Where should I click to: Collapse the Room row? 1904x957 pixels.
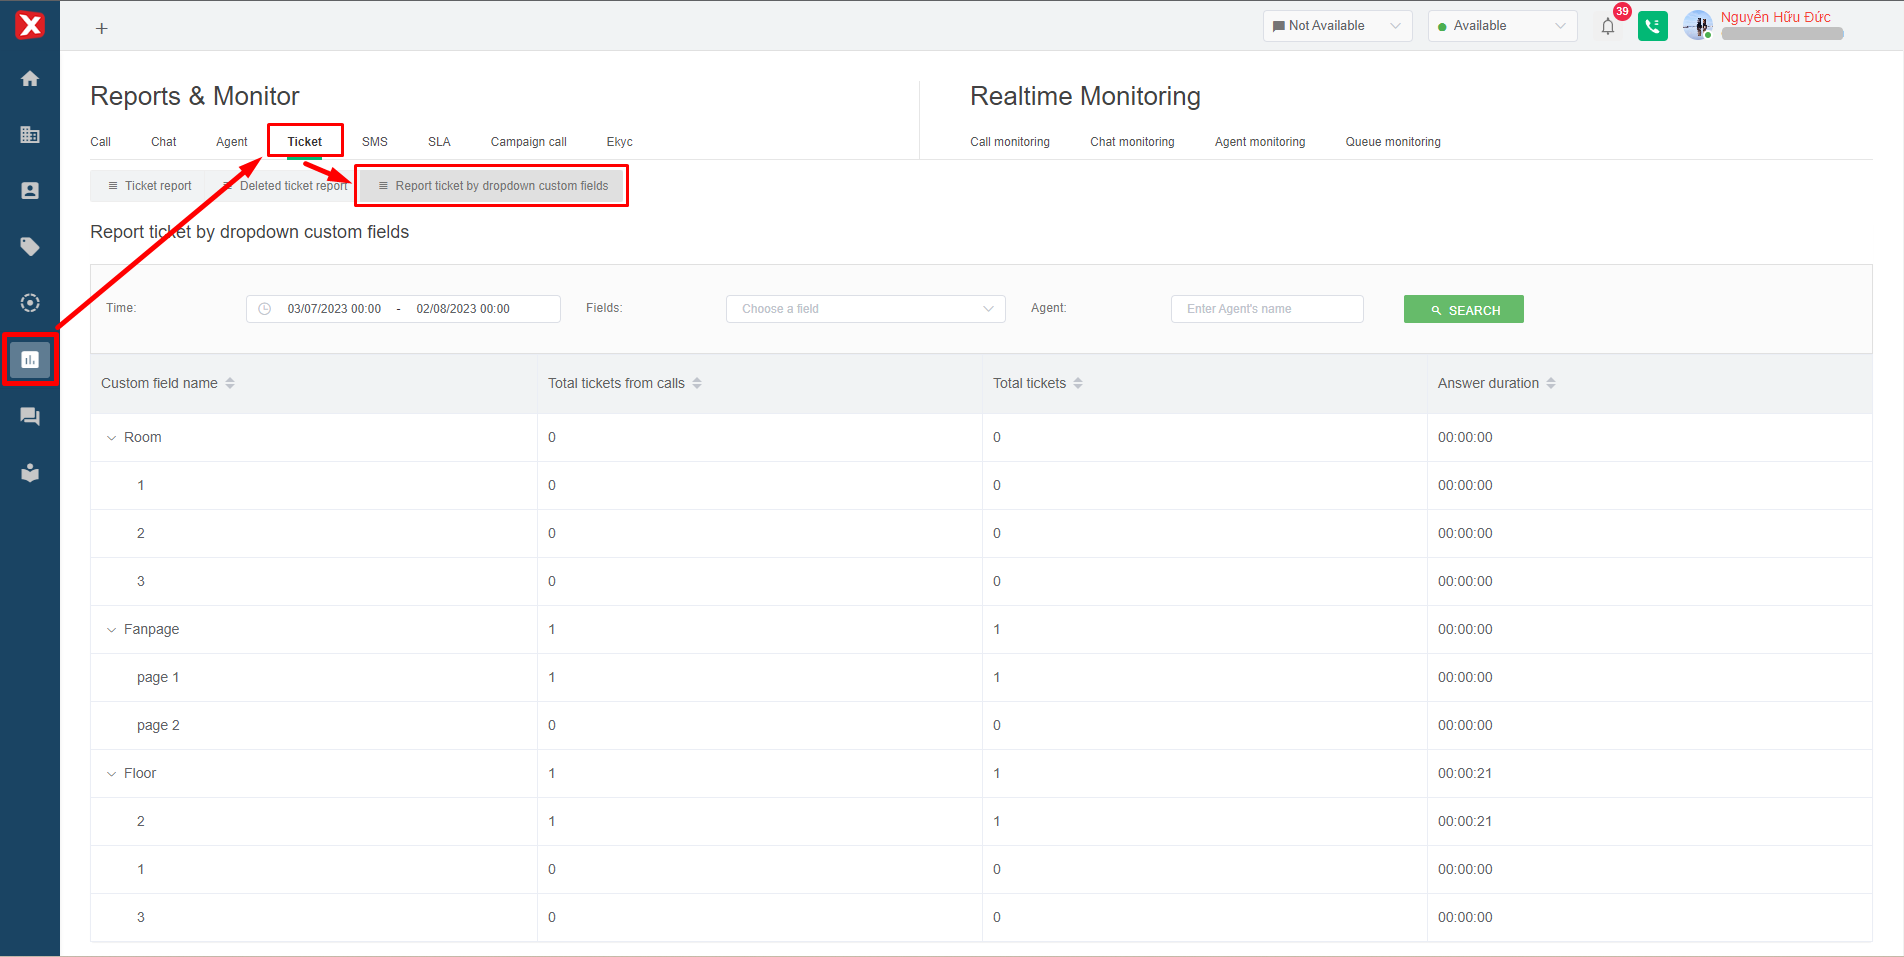click(x=111, y=438)
